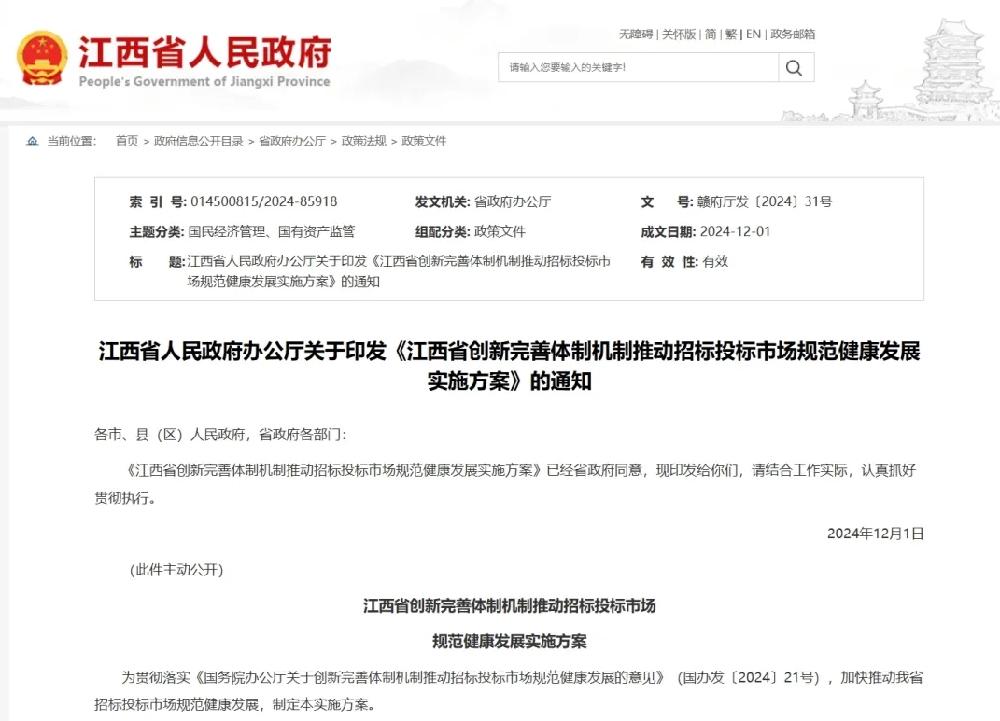Go to 首页 in the breadcrumb
Viewport: 1000px width, 721px height.
pos(127,141)
